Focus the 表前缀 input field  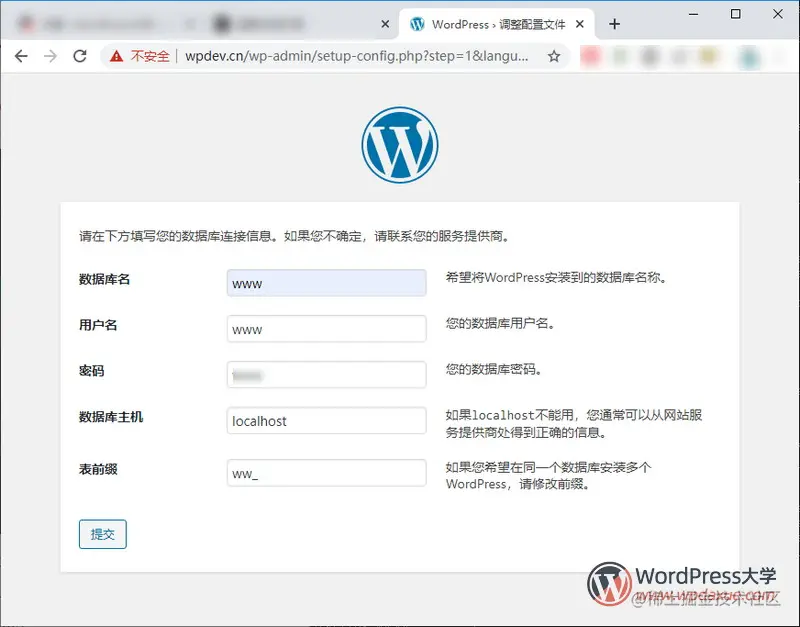[x=327, y=473]
